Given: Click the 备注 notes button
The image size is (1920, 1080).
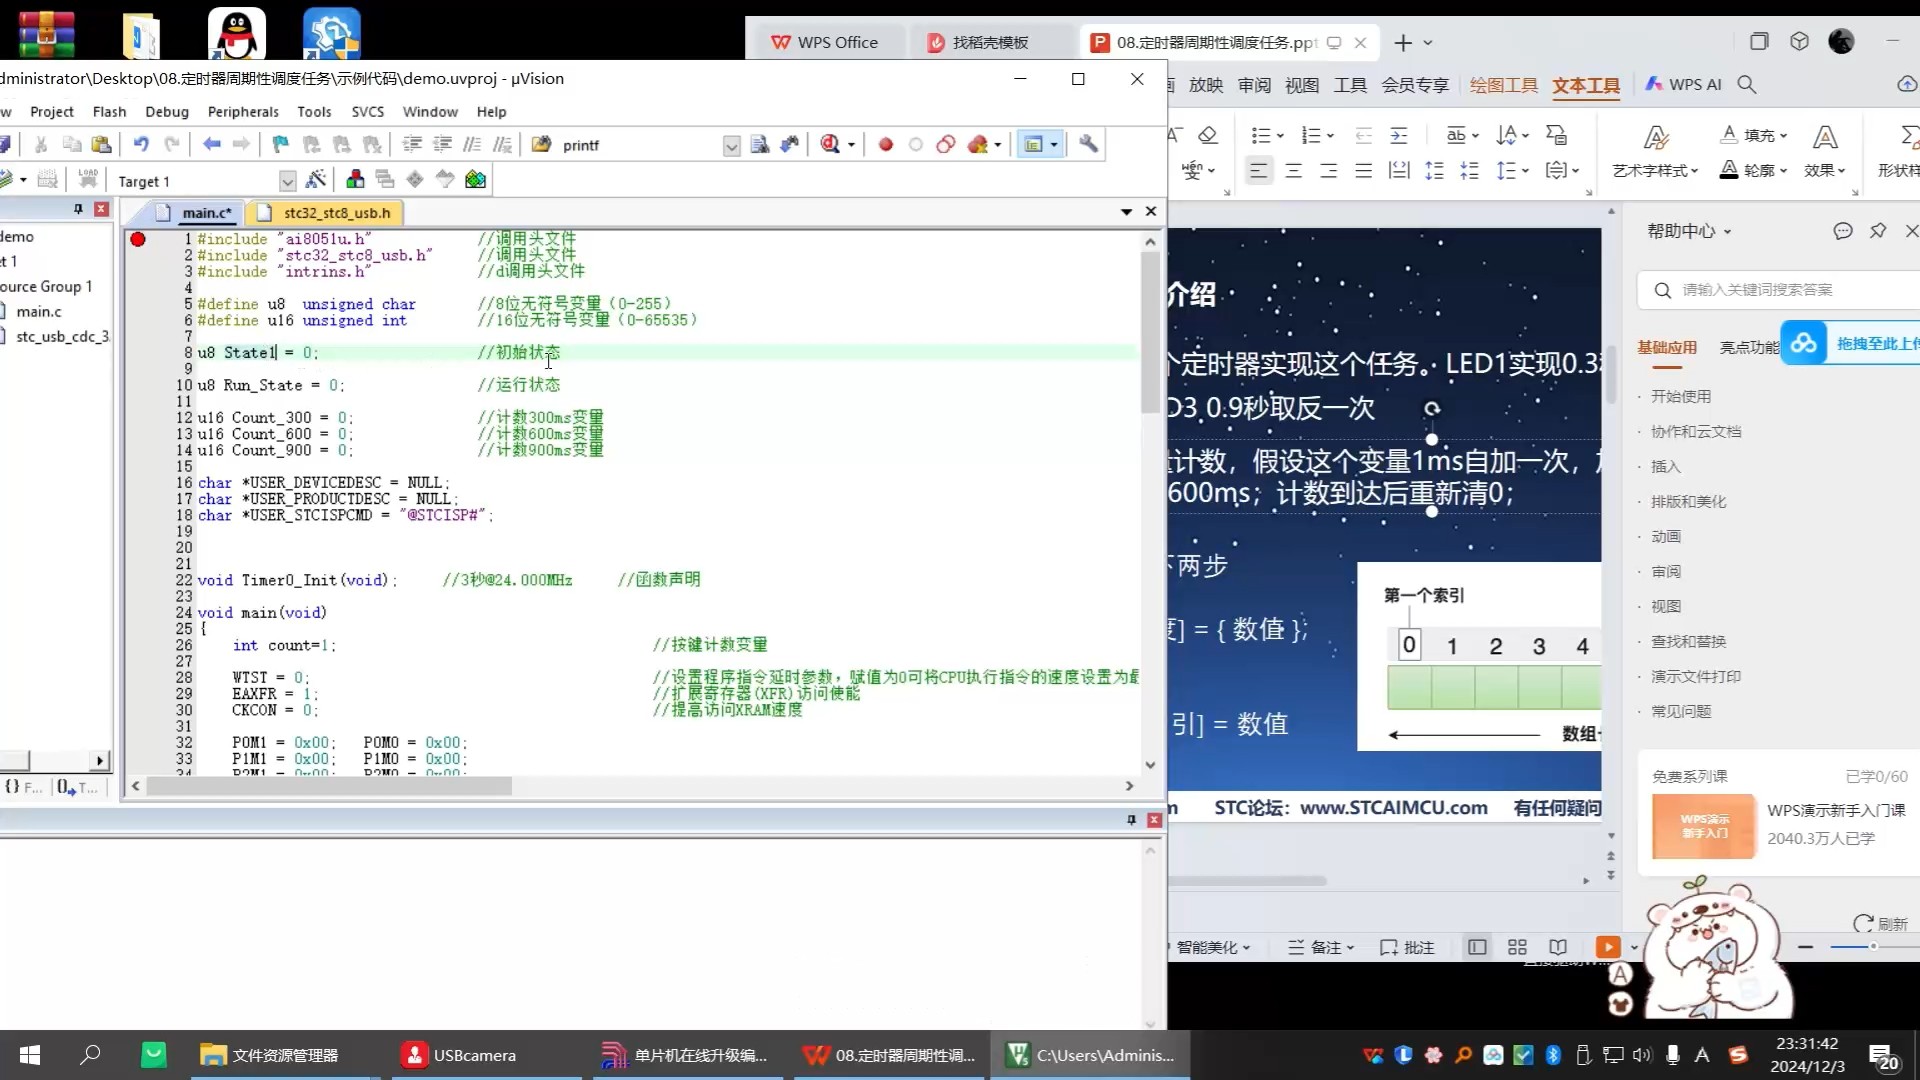Looking at the screenshot, I should 1320,947.
